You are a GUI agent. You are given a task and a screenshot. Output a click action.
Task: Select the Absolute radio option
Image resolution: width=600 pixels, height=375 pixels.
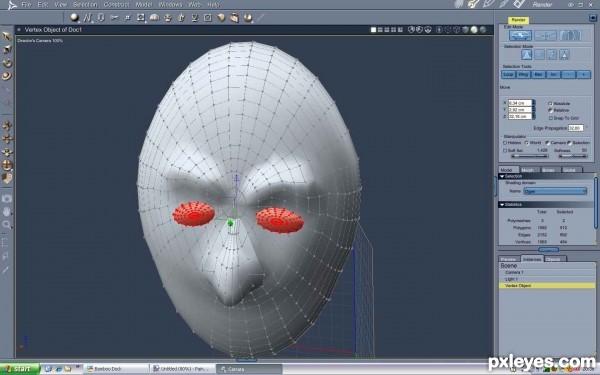pos(550,104)
